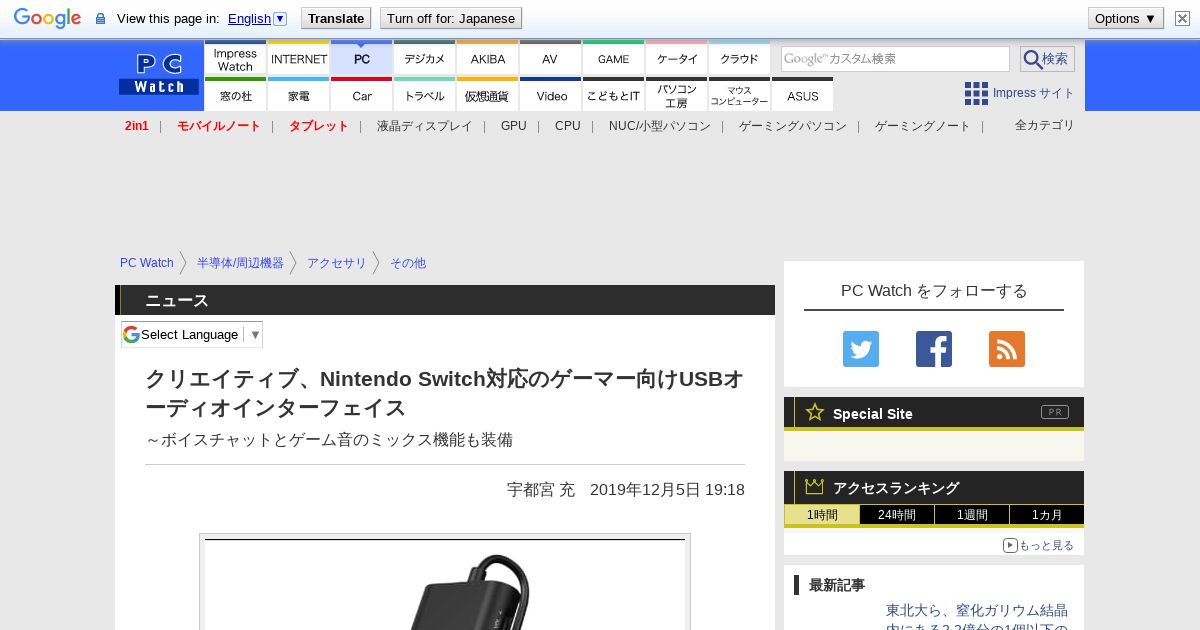This screenshot has height=630, width=1200.
Task: Go to ゲーミングノート category
Action: click(922, 126)
